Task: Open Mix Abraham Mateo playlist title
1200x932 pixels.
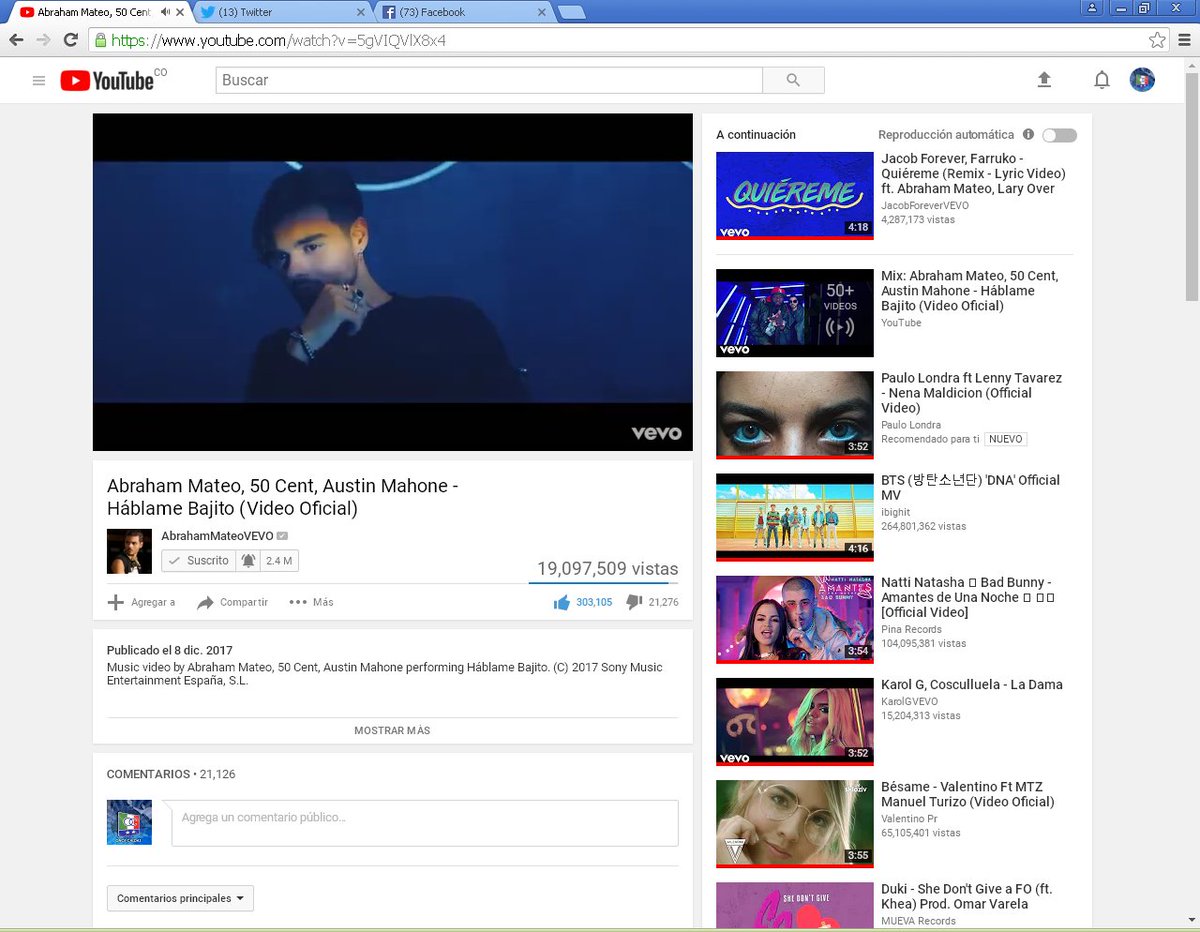Action: (969, 291)
